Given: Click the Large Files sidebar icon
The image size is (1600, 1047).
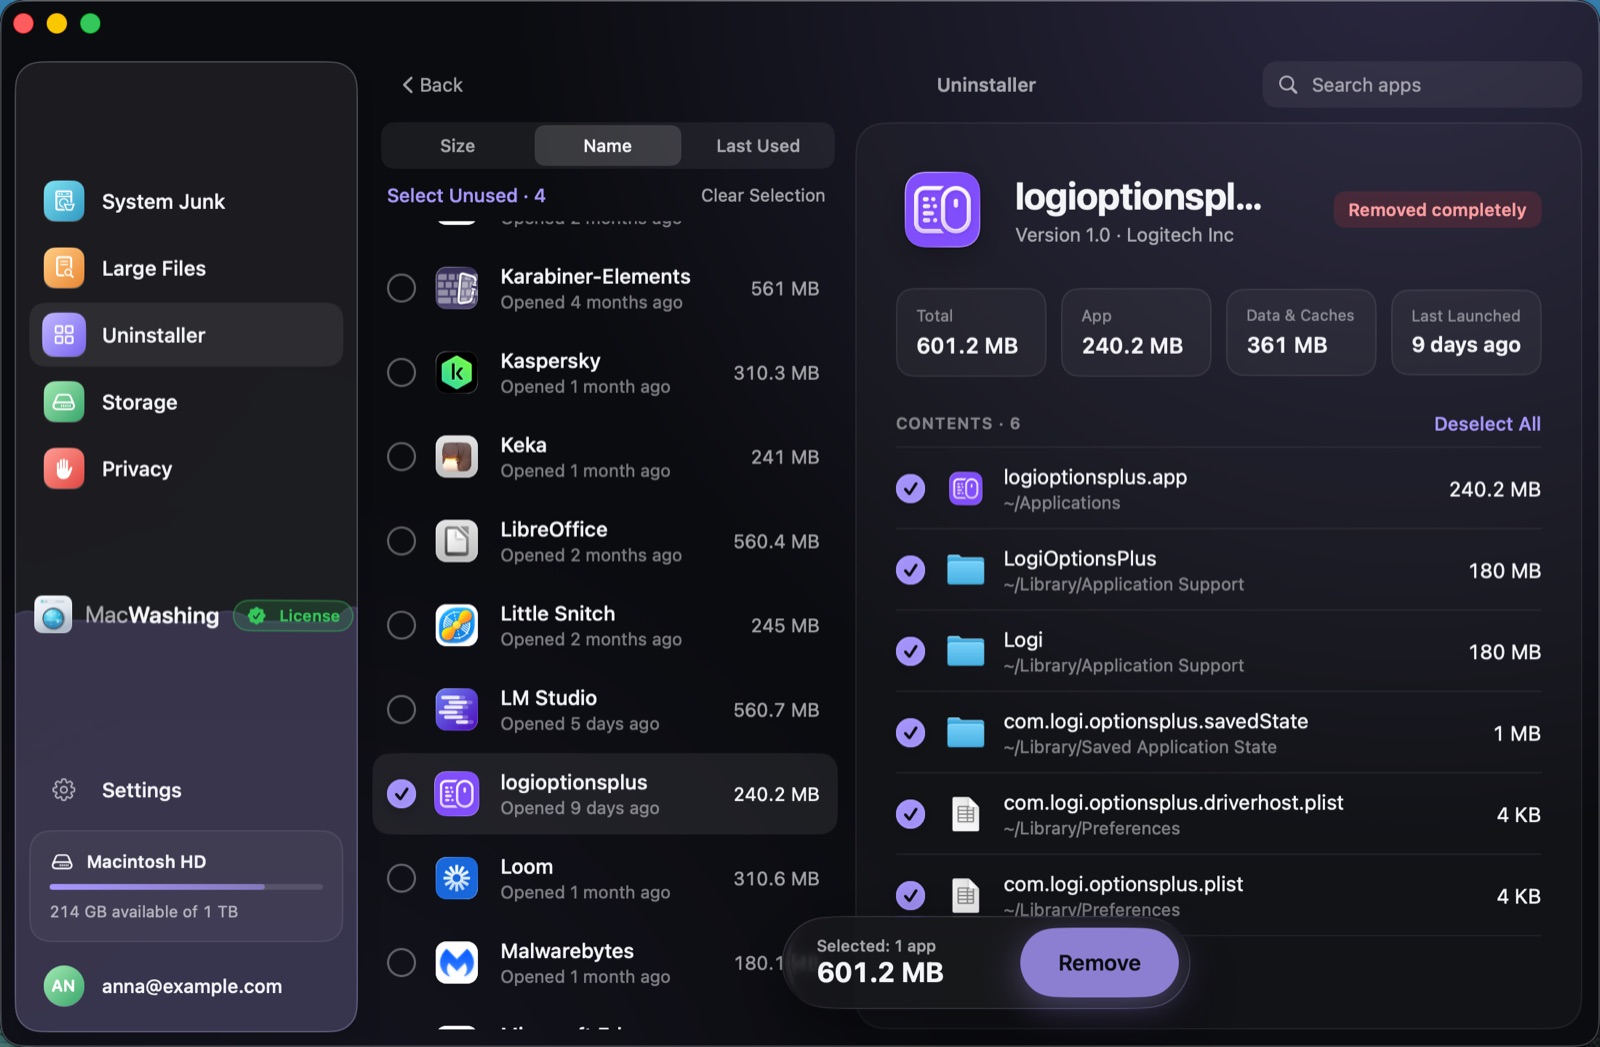Looking at the screenshot, I should tap(64, 268).
